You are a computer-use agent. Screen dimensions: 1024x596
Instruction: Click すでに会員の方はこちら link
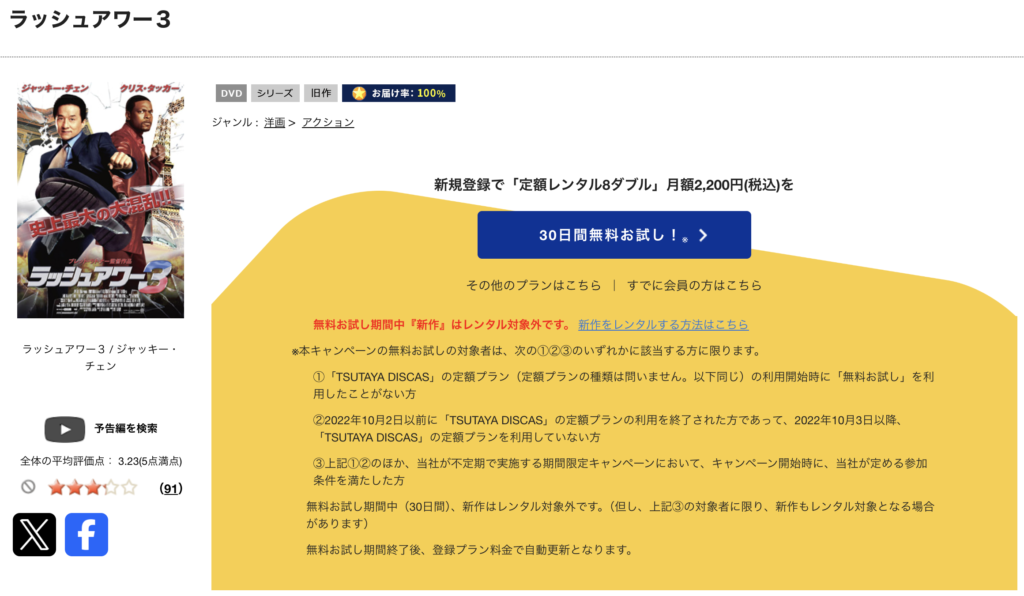pos(694,285)
